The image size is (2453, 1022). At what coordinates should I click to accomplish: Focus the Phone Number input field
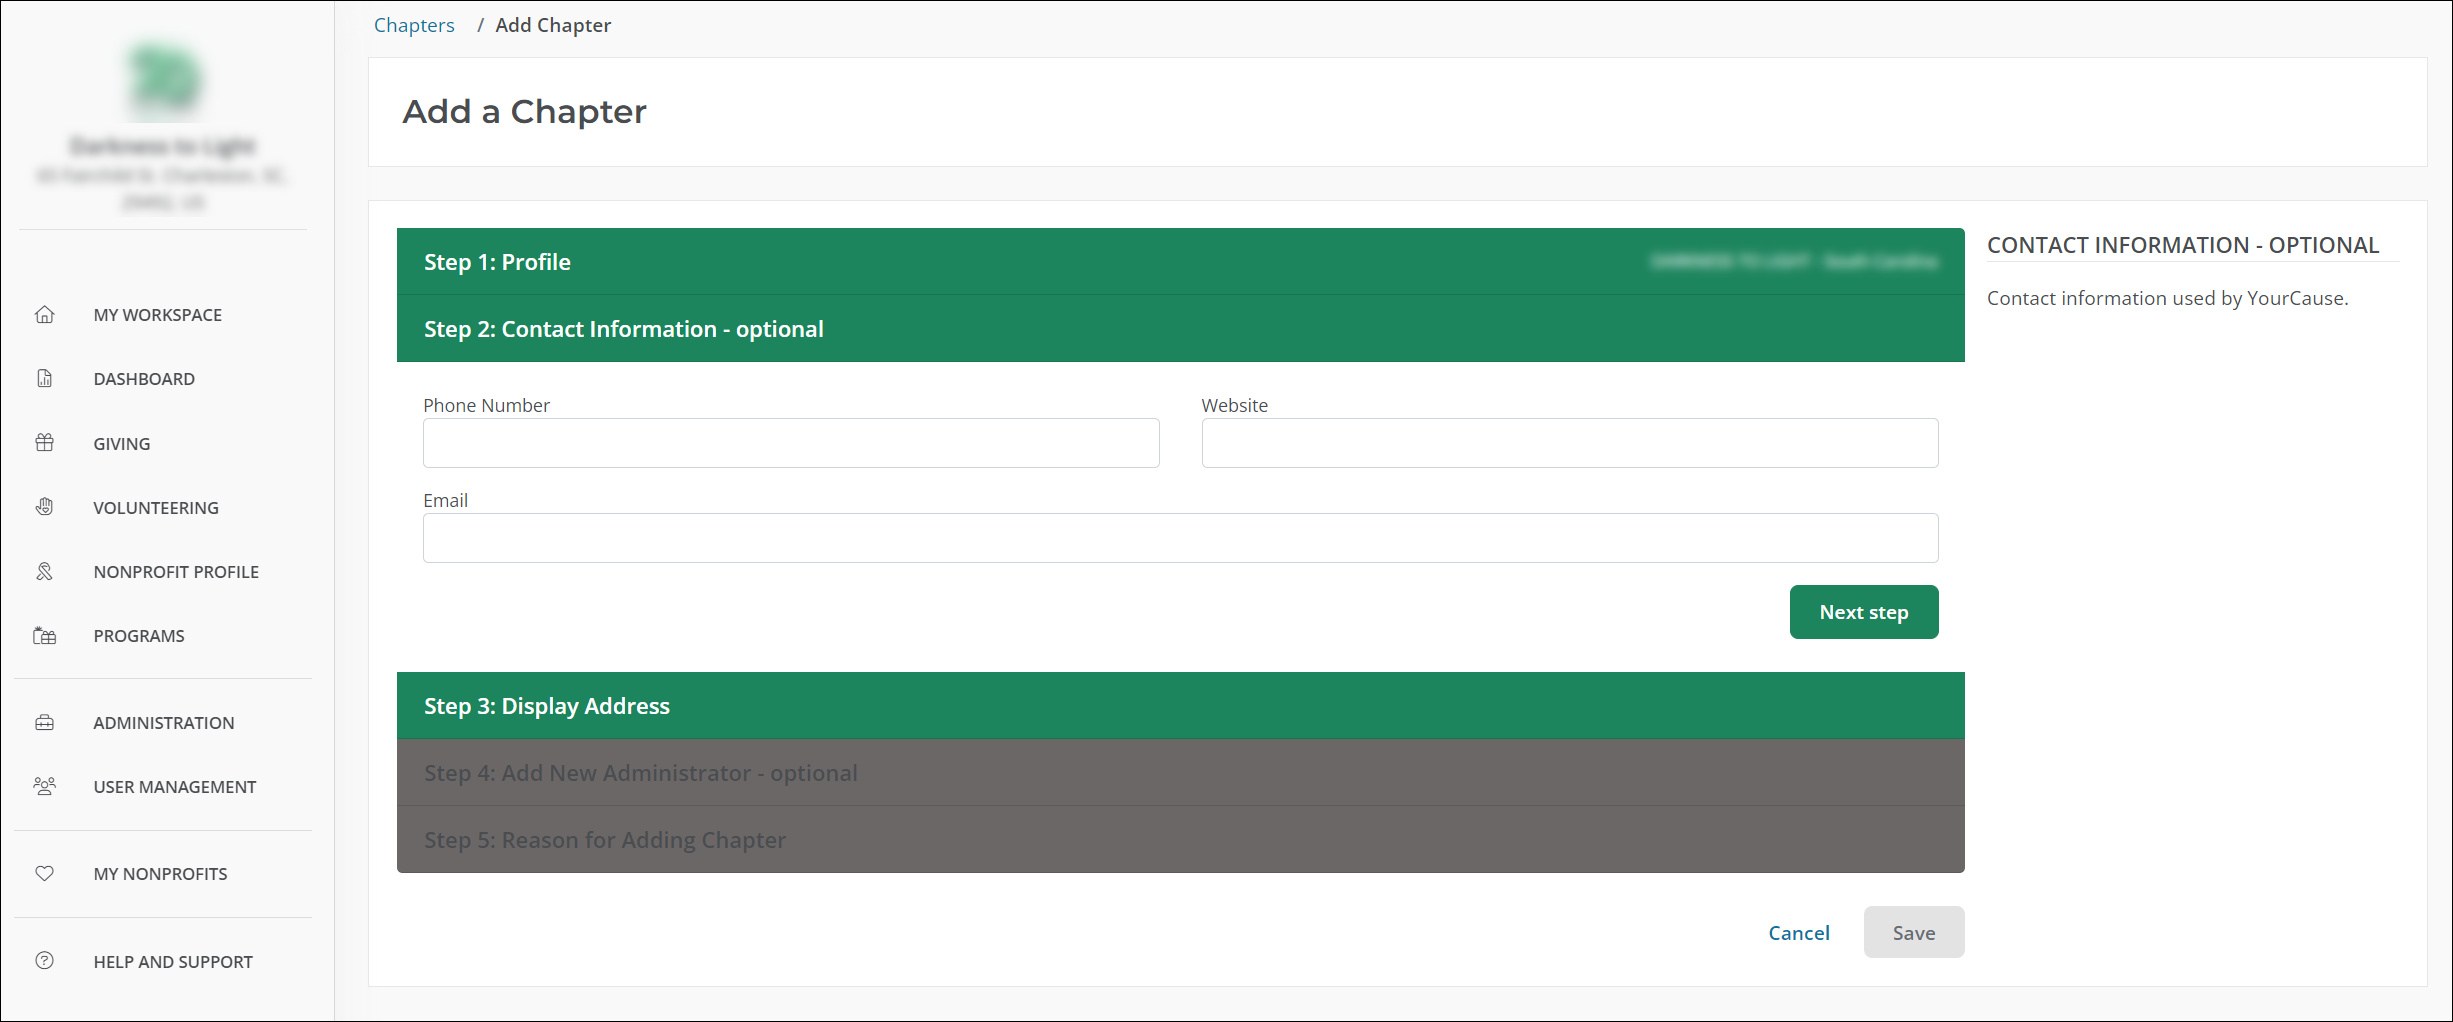(x=790, y=443)
